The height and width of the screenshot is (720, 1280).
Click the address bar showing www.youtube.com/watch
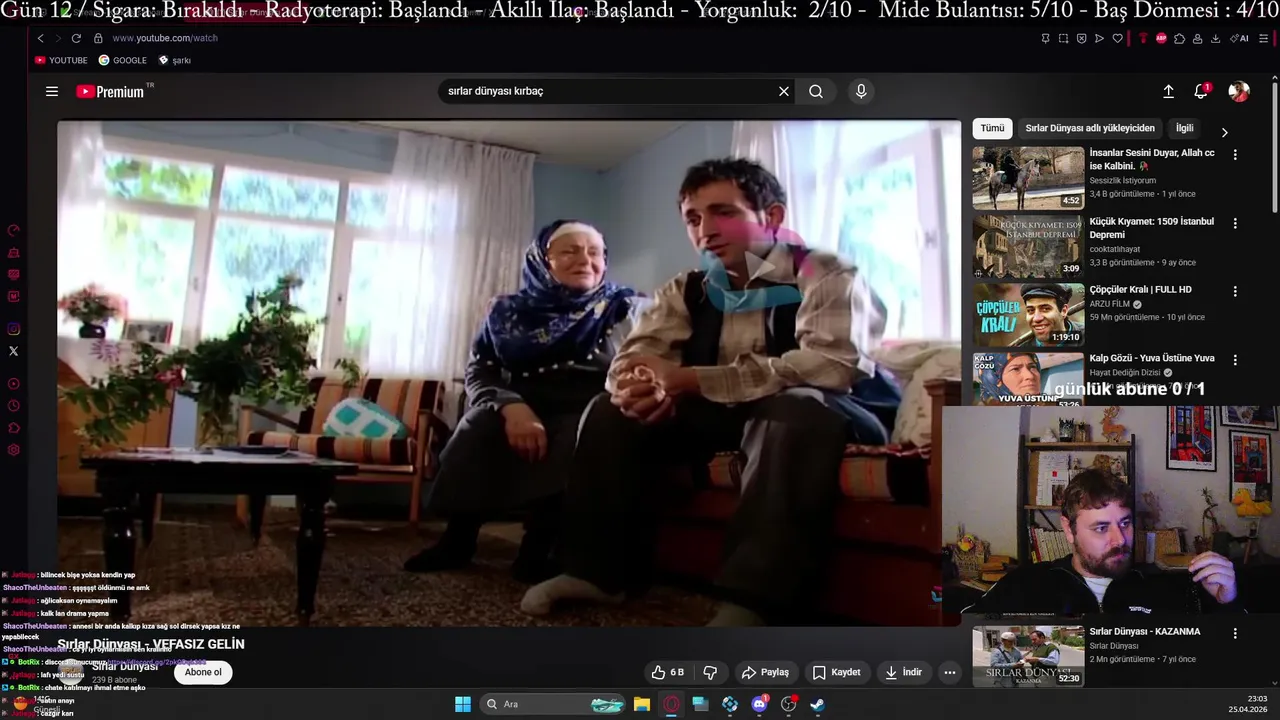click(165, 38)
